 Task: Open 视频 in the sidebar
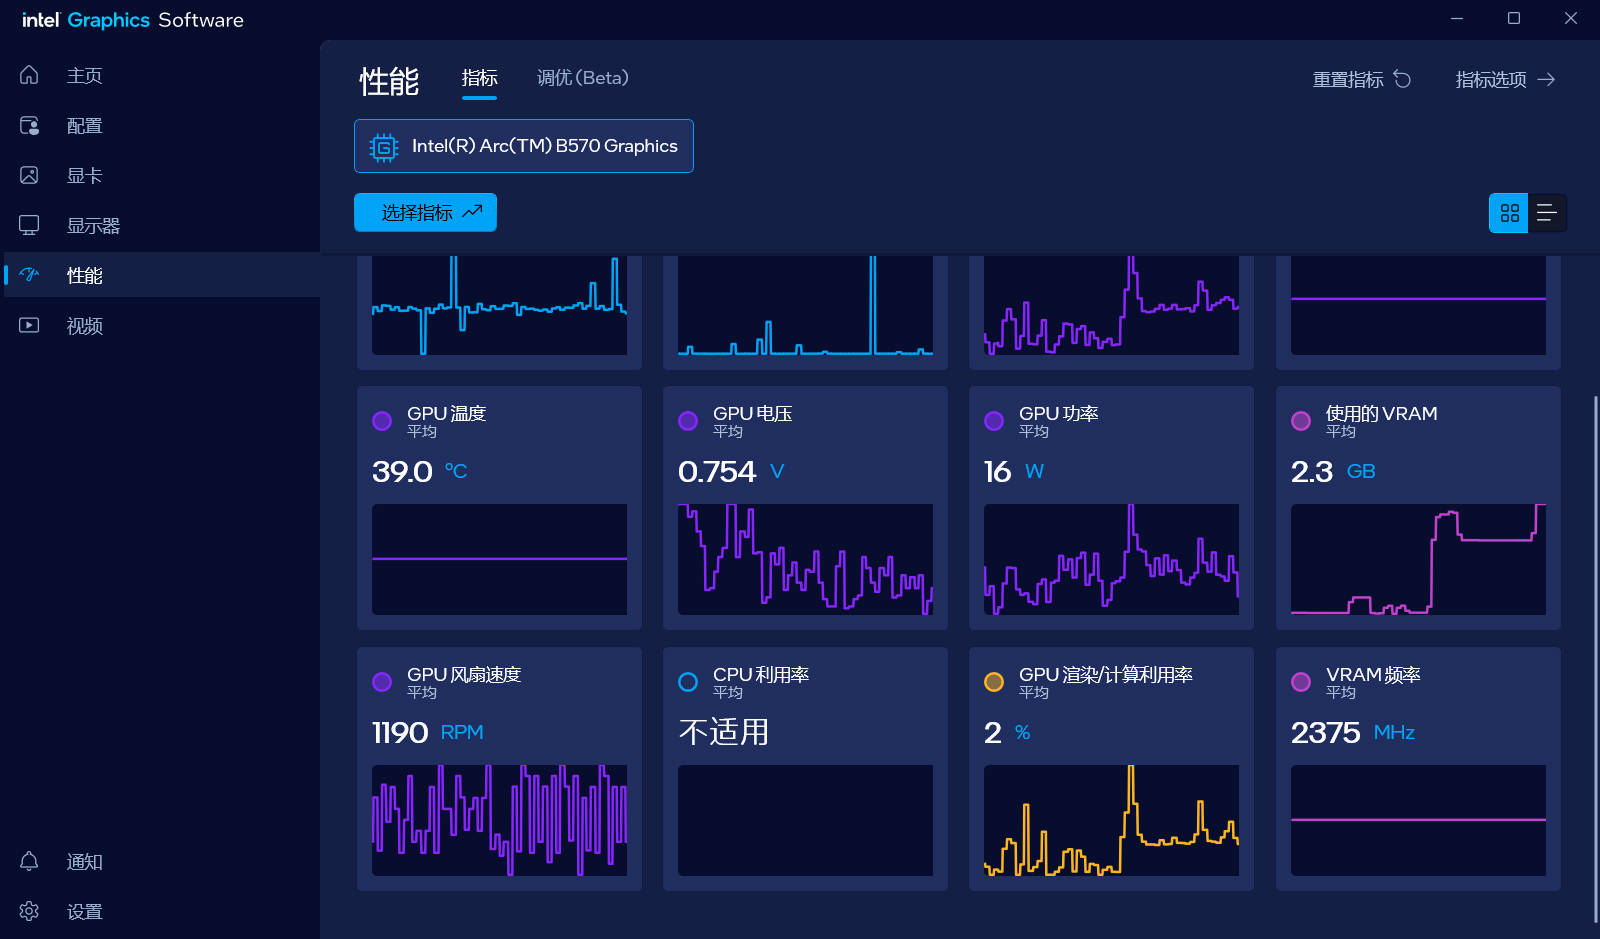[160, 325]
